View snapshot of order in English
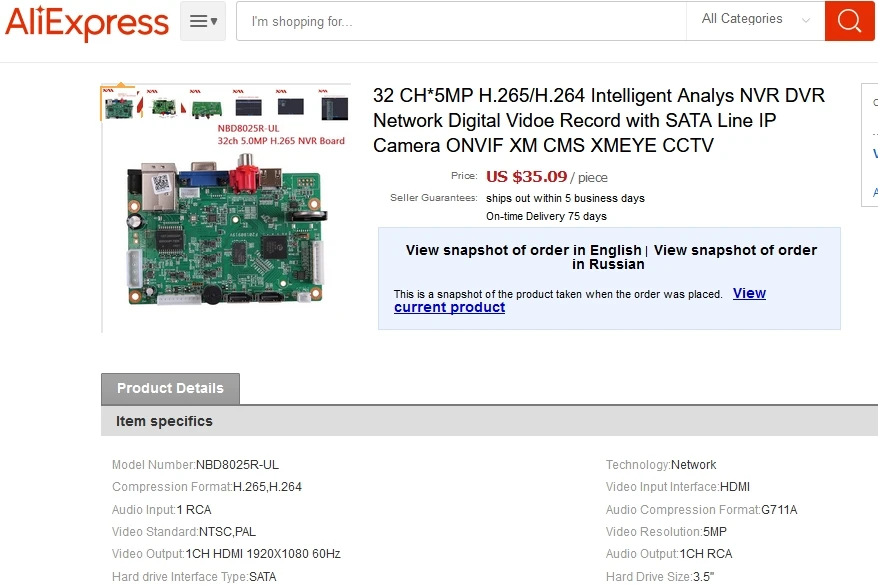The width and height of the screenshot is (878, 585). [x=523, y=250]
